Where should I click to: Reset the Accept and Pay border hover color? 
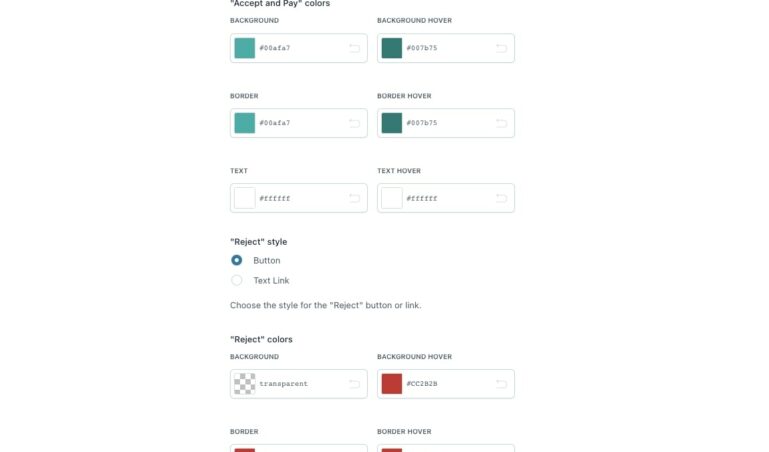pyautogui.click(x=501, y=123)
